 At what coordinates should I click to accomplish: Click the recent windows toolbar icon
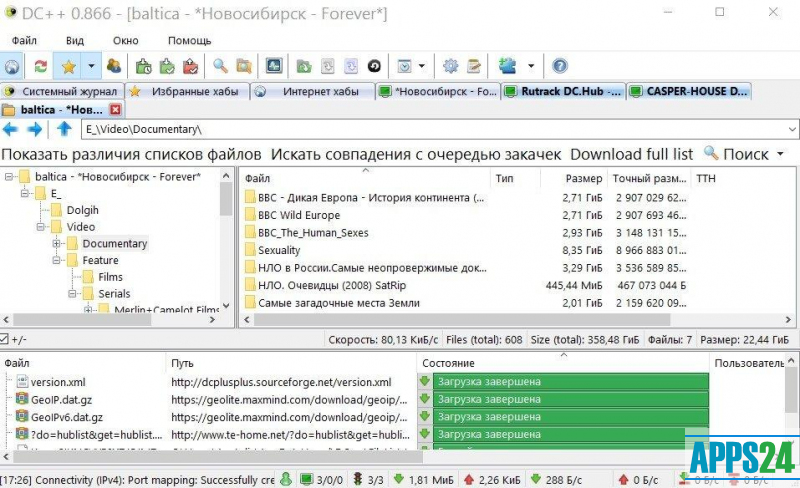pyautogui.click(x=404, y=66)
